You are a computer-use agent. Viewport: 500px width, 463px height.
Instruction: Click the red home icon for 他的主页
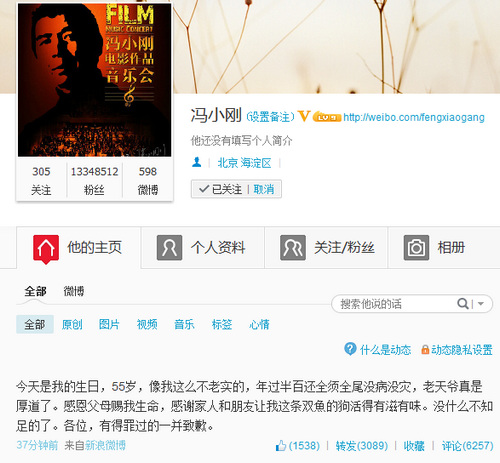pos(46,249)
